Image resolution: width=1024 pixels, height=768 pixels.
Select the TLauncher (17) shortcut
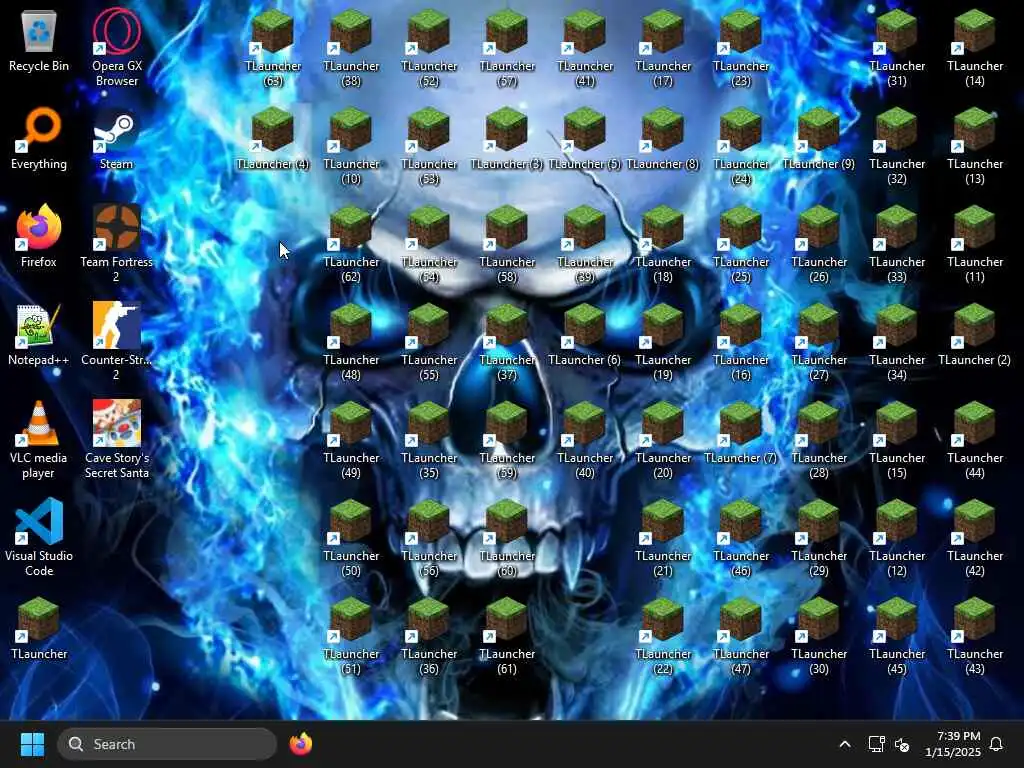(x=663, y=48)
